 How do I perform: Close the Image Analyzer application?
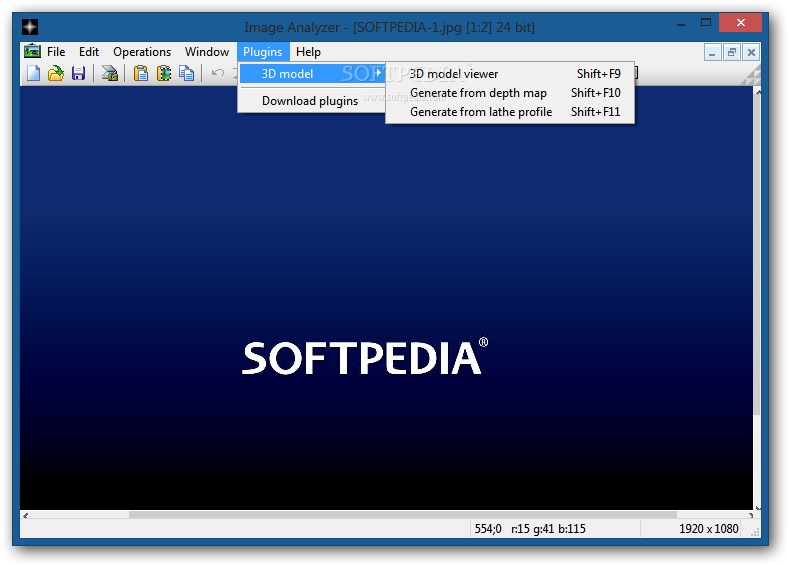[740, 23]
